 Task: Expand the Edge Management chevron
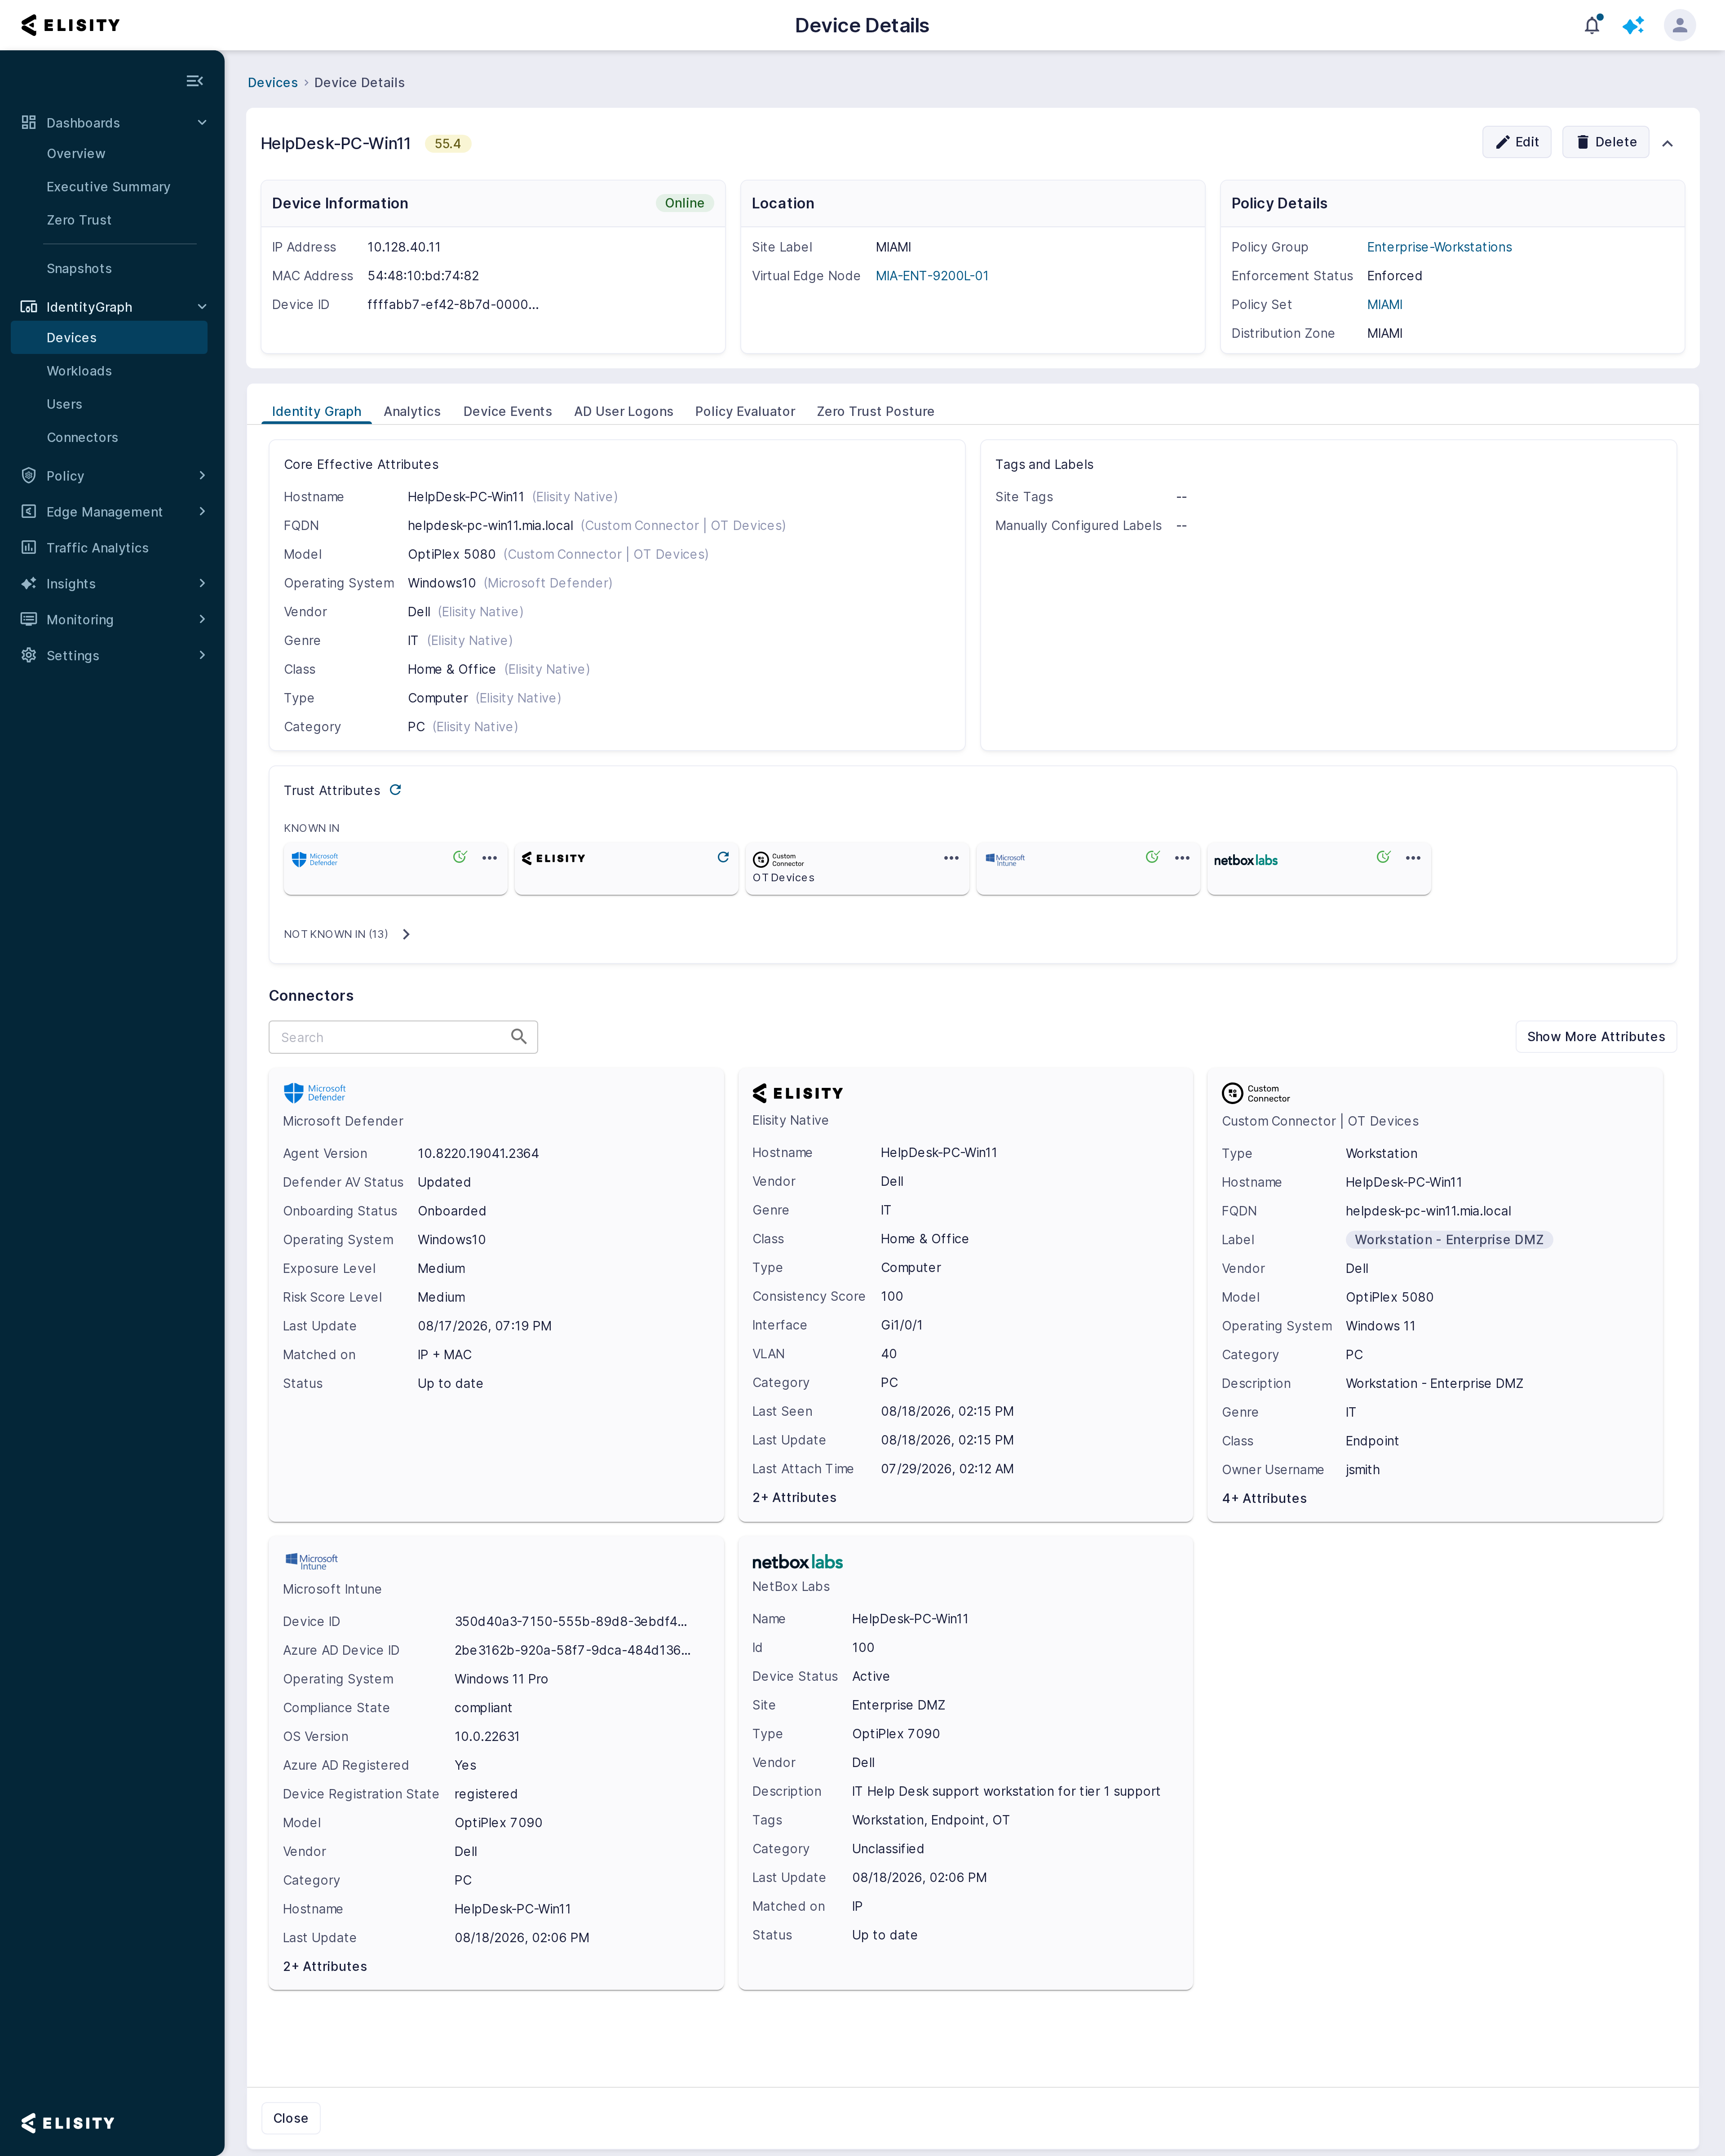pyautogui.click(x=202, y=511)
